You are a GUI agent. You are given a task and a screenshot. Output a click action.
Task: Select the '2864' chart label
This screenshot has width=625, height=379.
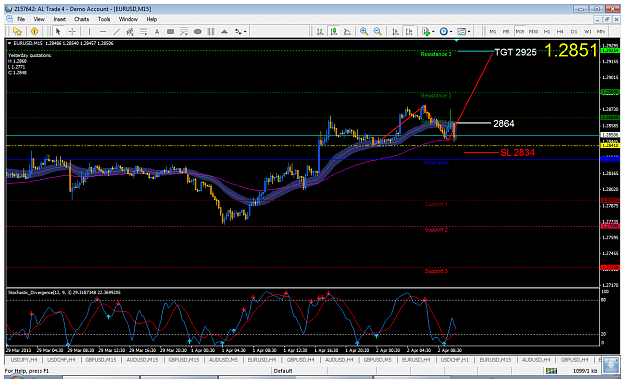[x=504, y=124]
